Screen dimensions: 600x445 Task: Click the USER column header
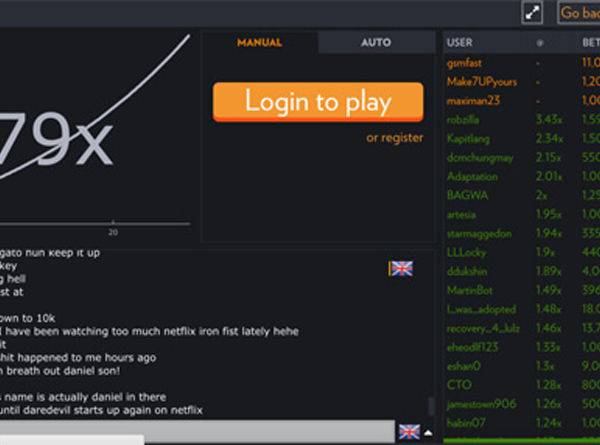coord(460,43)
